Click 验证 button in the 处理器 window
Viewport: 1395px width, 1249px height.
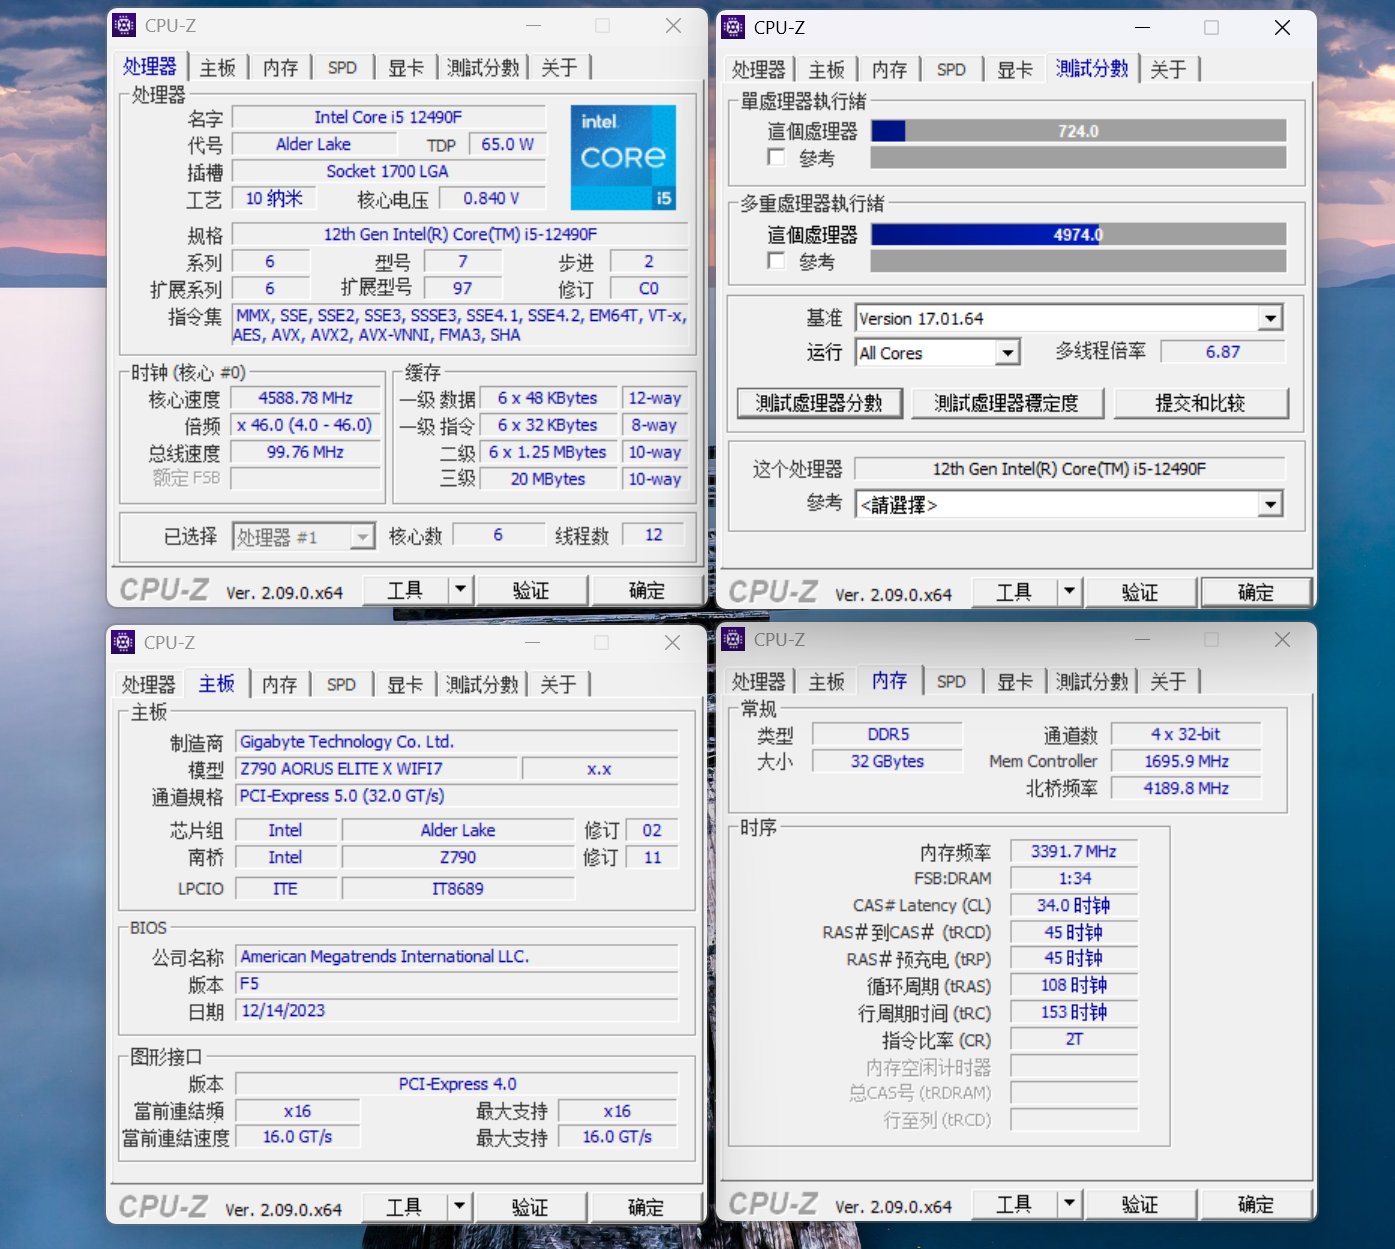(530, 590)
